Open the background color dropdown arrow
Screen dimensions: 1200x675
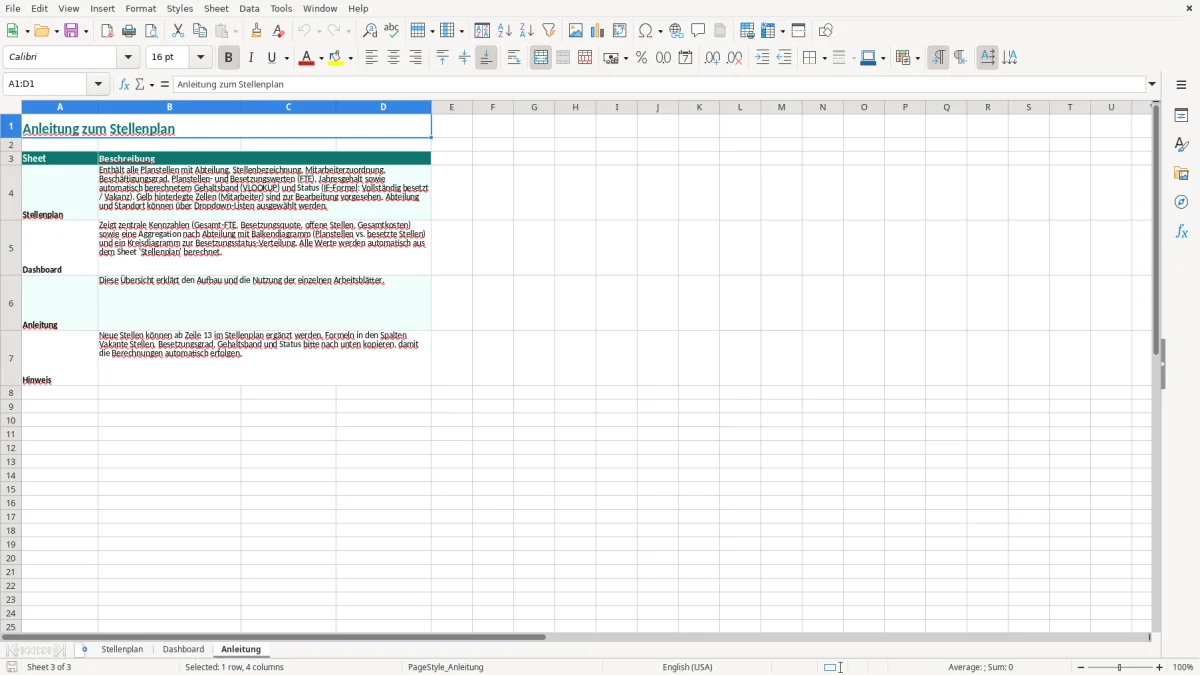click(x=351, y=58)
